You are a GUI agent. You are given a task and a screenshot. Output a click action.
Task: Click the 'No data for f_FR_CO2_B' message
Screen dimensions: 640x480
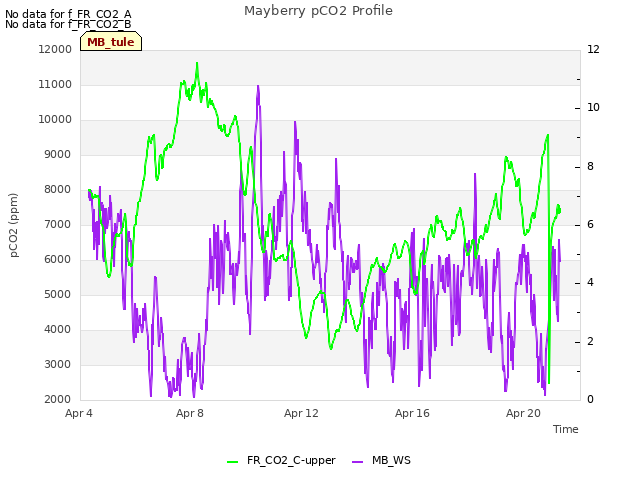[68, 24]
